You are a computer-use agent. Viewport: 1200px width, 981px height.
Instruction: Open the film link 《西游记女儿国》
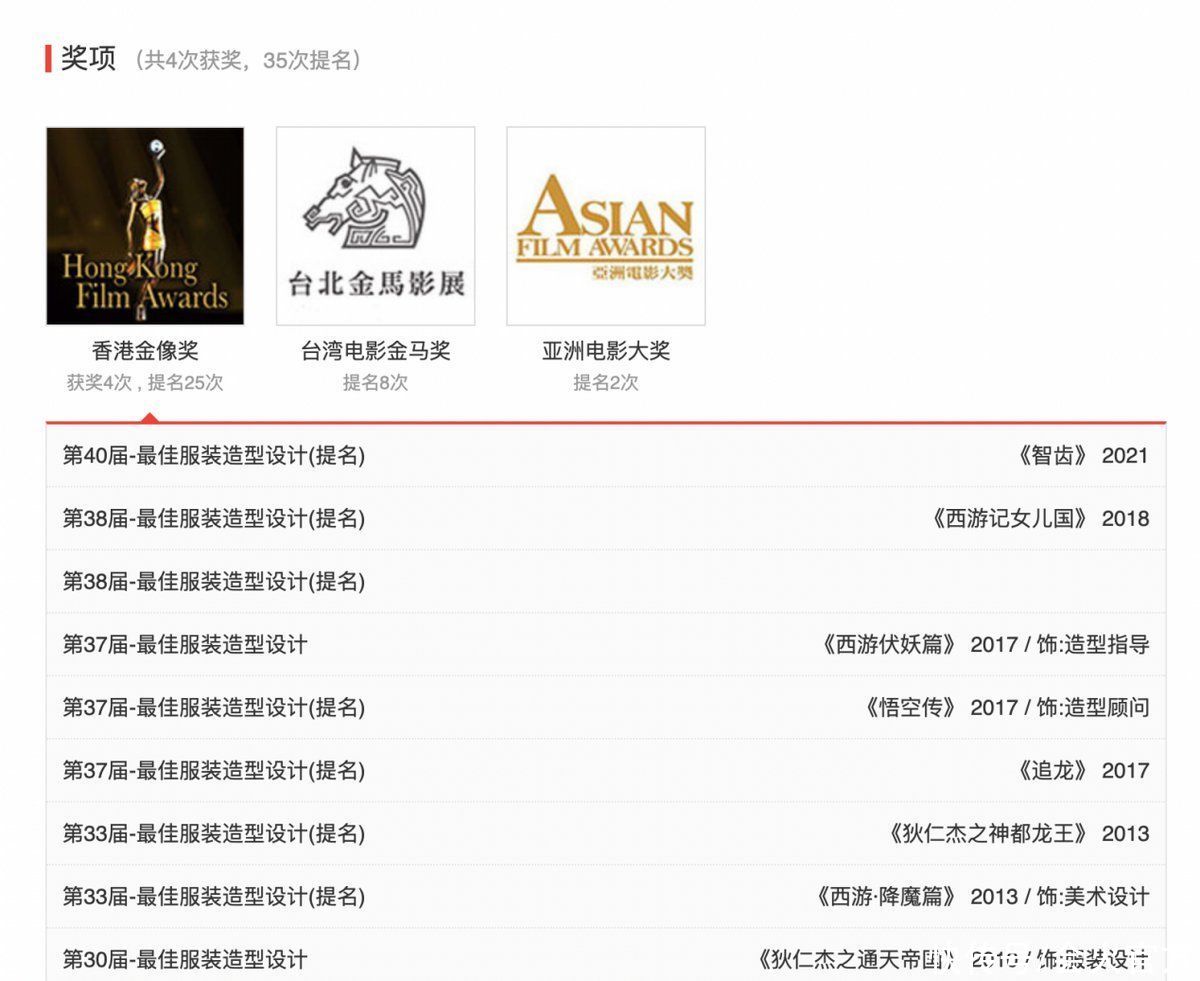1008,519
